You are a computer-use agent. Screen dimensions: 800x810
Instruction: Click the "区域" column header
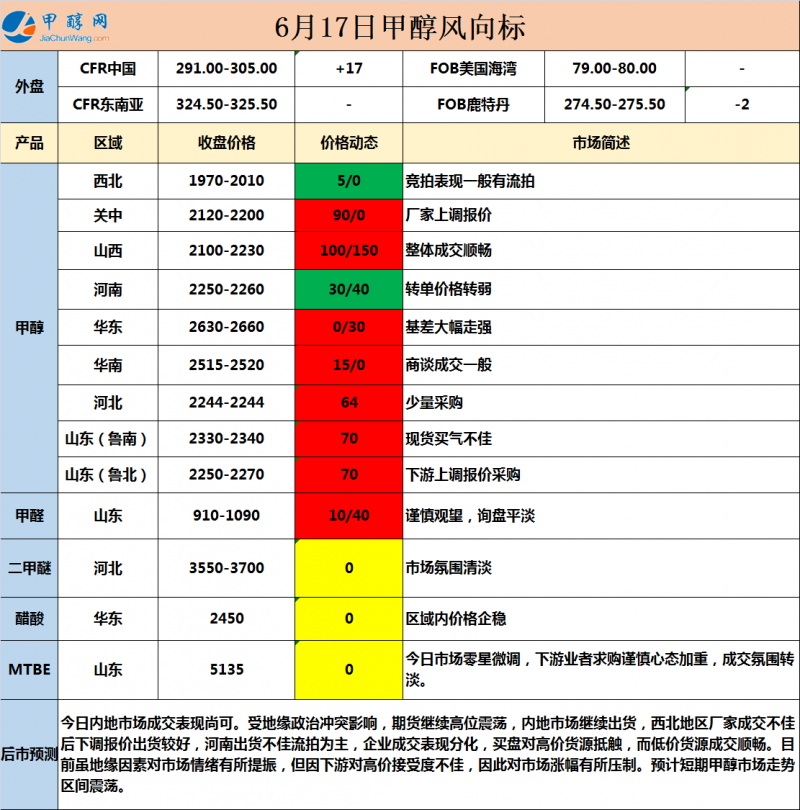(x=108, y=143)
